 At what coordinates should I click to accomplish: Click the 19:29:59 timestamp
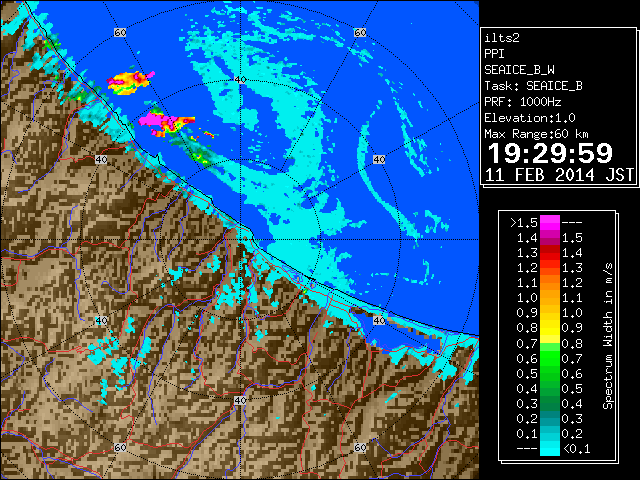[x=550, y=153]
